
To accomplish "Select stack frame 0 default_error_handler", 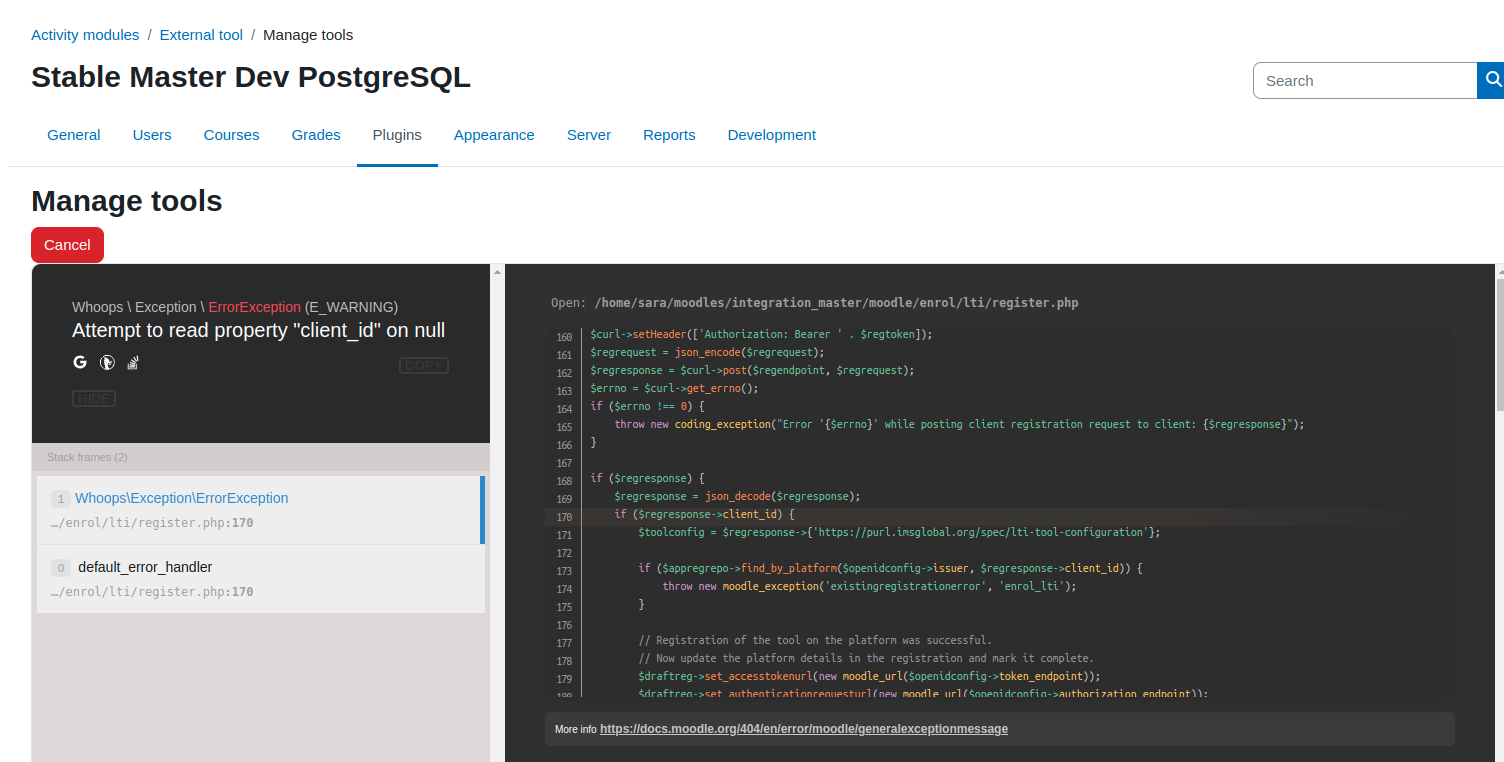I will [261, 579].
